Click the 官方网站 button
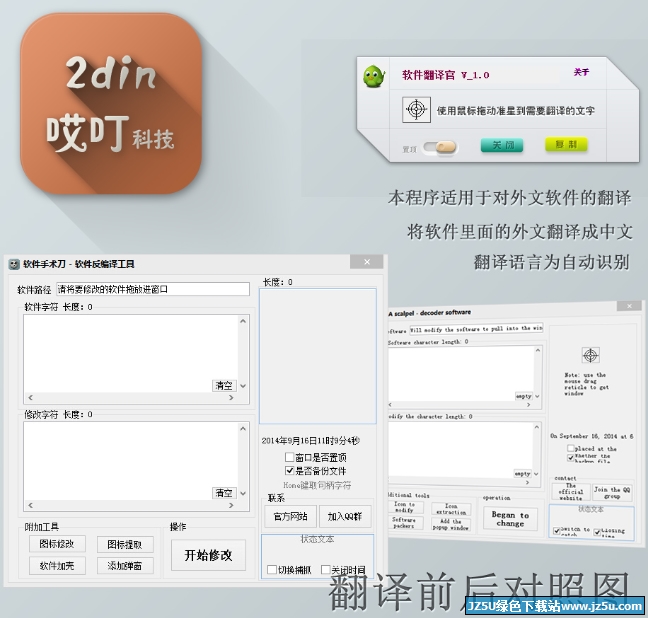648x618 pixels. pyautogui.click(x=291, y=516)
